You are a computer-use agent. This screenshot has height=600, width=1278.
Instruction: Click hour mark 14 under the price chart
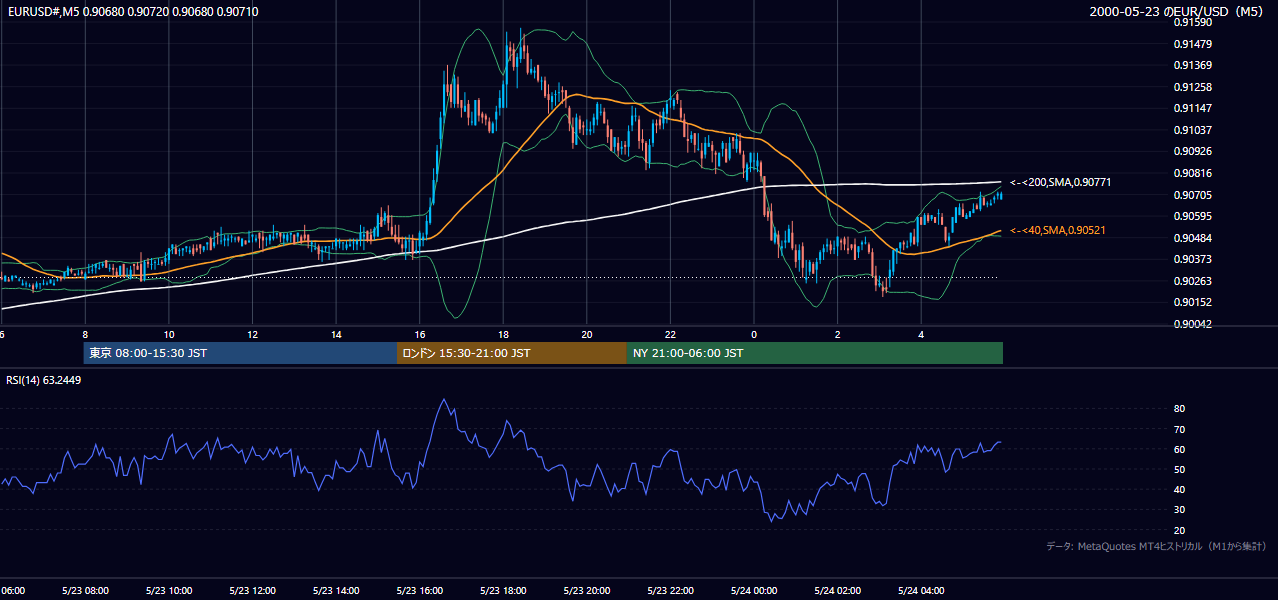pos(336,334)
